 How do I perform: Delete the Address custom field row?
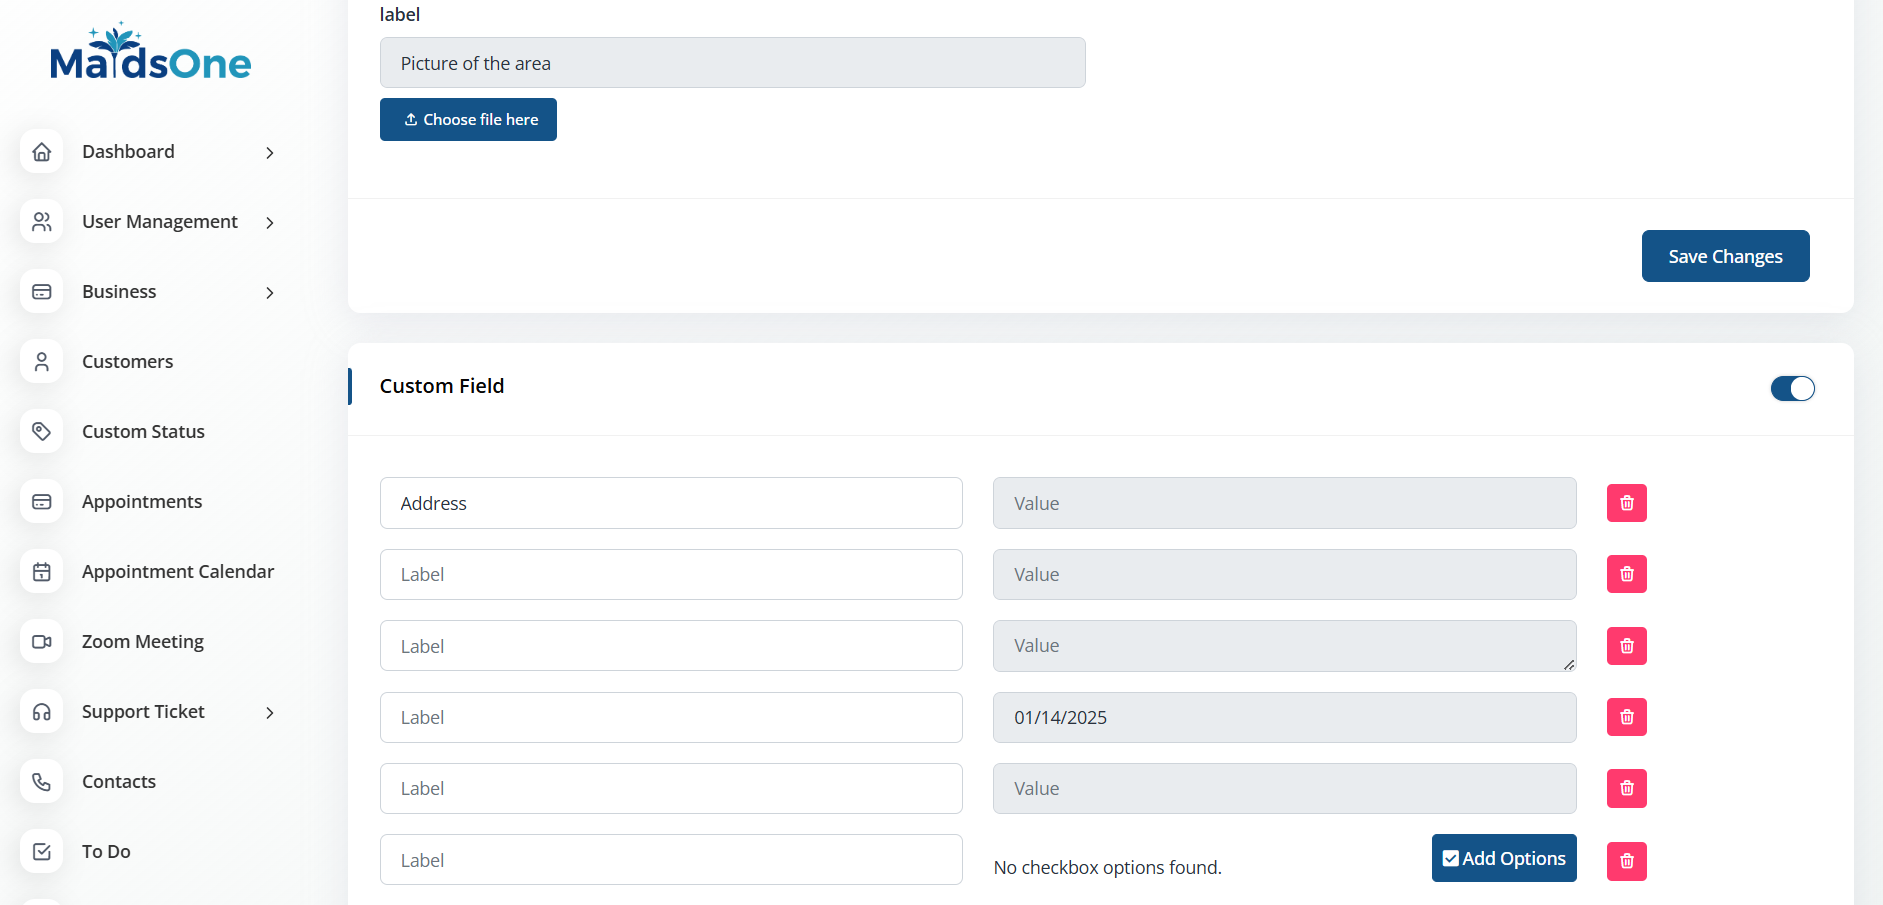click(1626, 503)
